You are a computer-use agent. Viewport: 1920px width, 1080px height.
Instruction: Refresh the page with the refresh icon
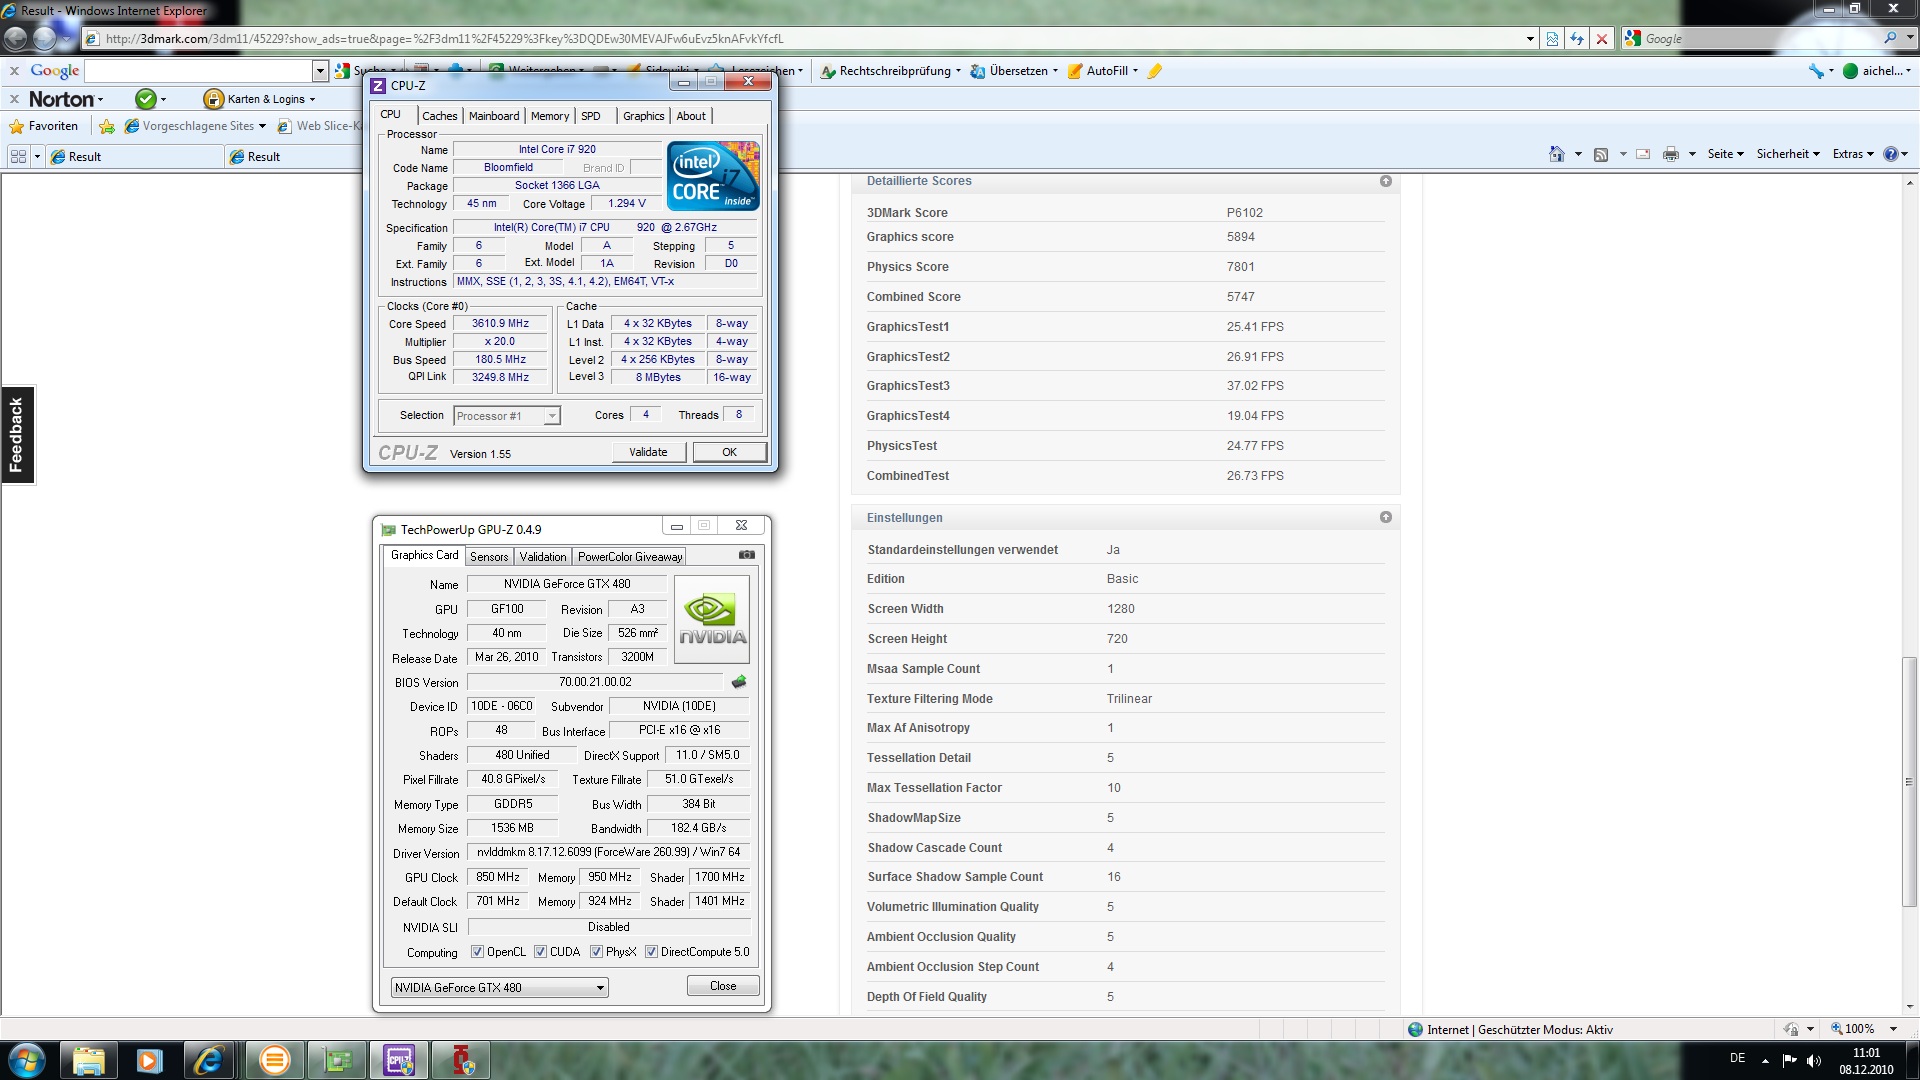(x=1577, y=39)
